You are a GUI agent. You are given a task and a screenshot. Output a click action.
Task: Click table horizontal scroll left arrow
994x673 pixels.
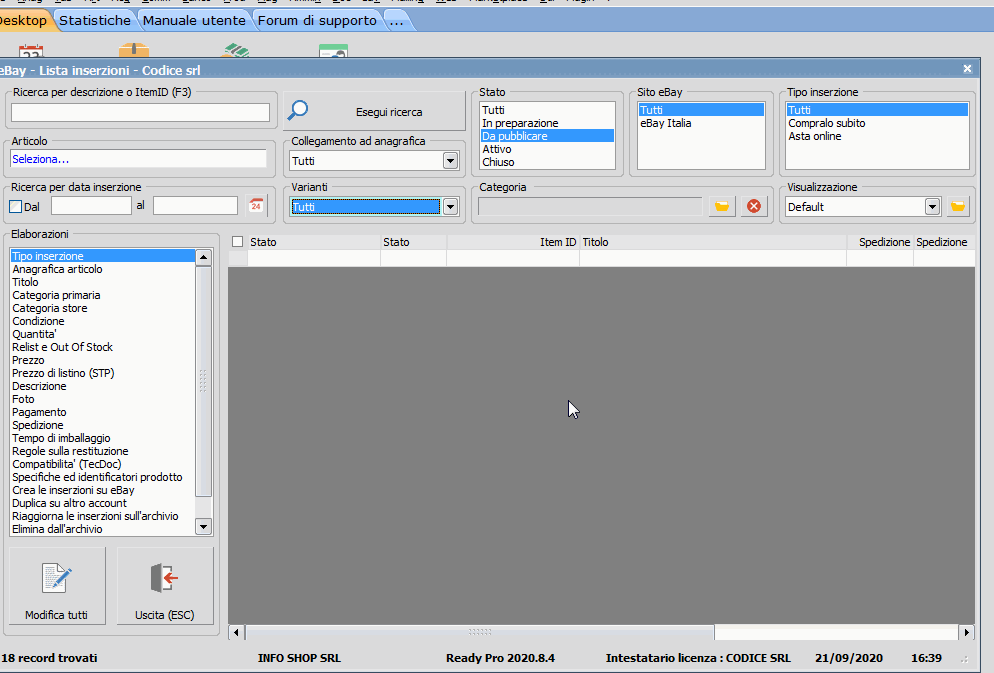[236, 632]
